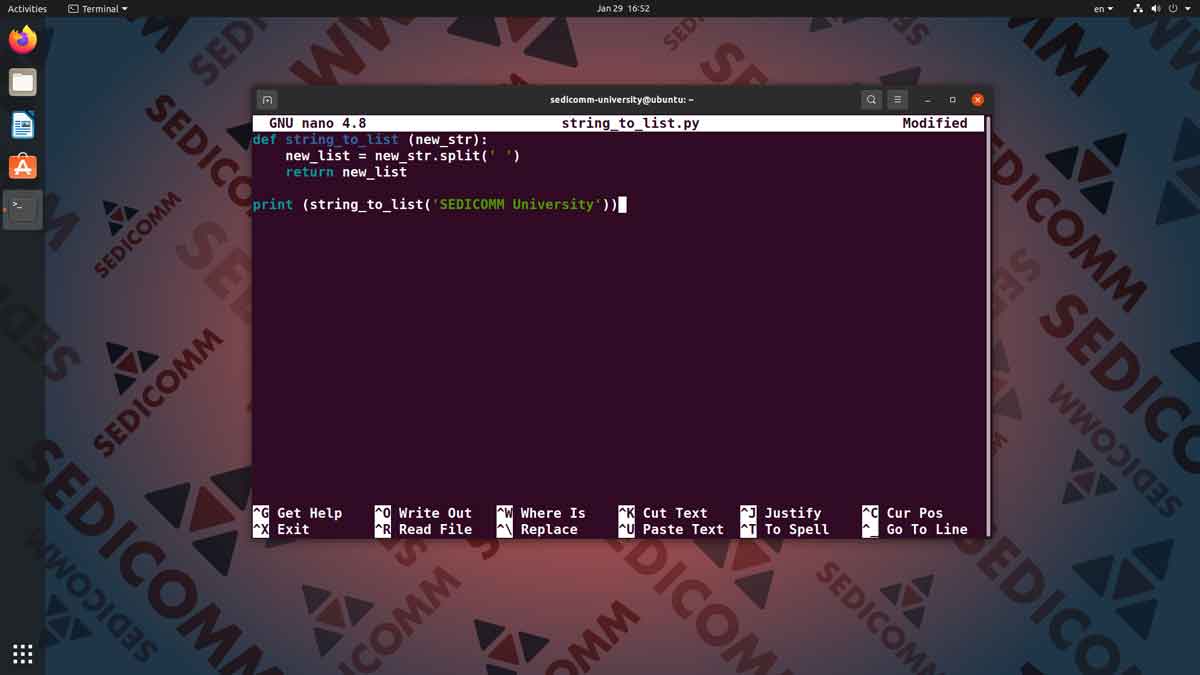
Task: Open a new terminal tab via the tab icon
Action: pos(267,99)
